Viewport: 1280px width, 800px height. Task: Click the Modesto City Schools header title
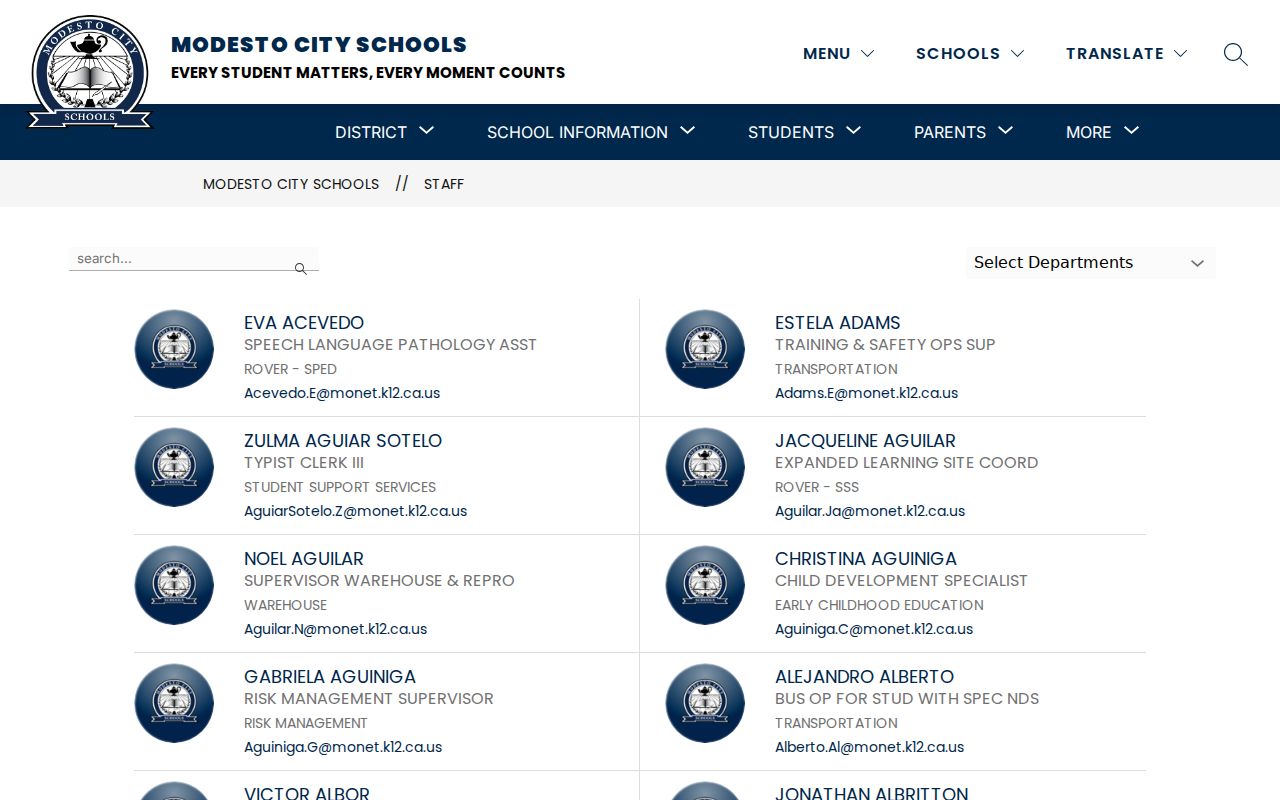coord(319,44)
